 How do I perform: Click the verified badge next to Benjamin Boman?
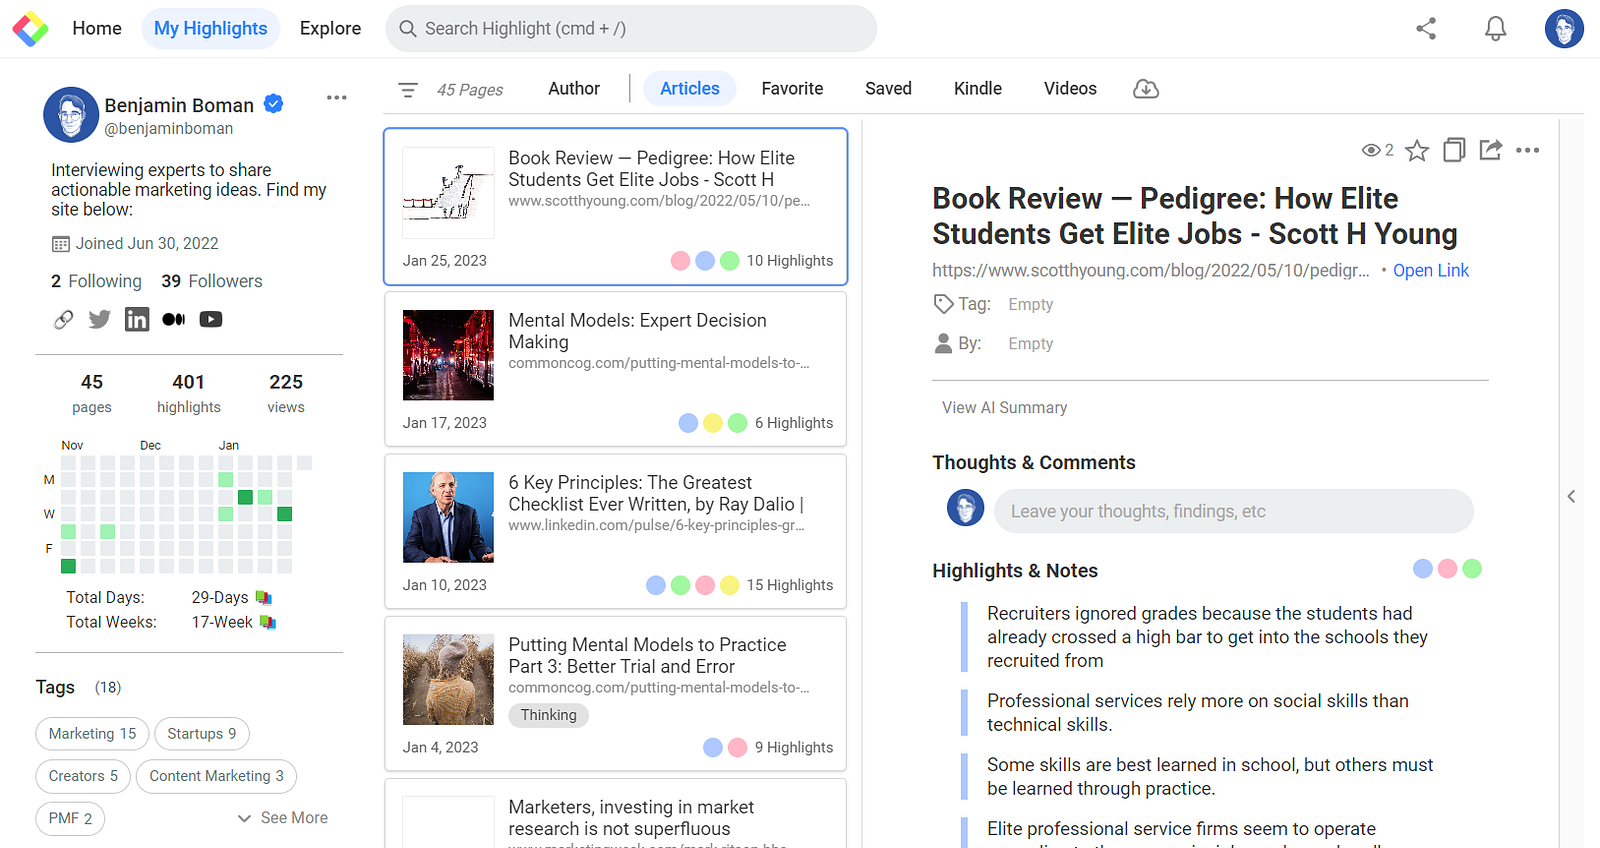273,104
